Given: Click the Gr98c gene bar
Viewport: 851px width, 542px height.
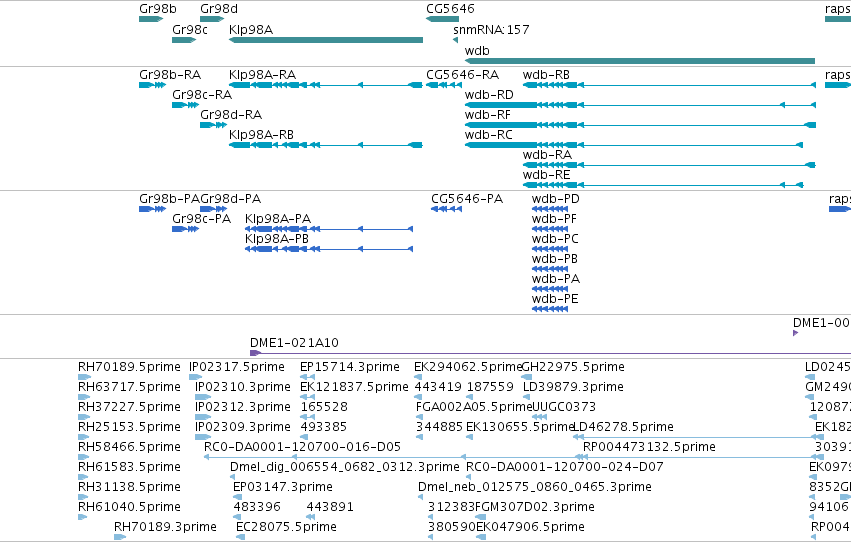Looking at the screenshot, I should [x=183, y=40].
